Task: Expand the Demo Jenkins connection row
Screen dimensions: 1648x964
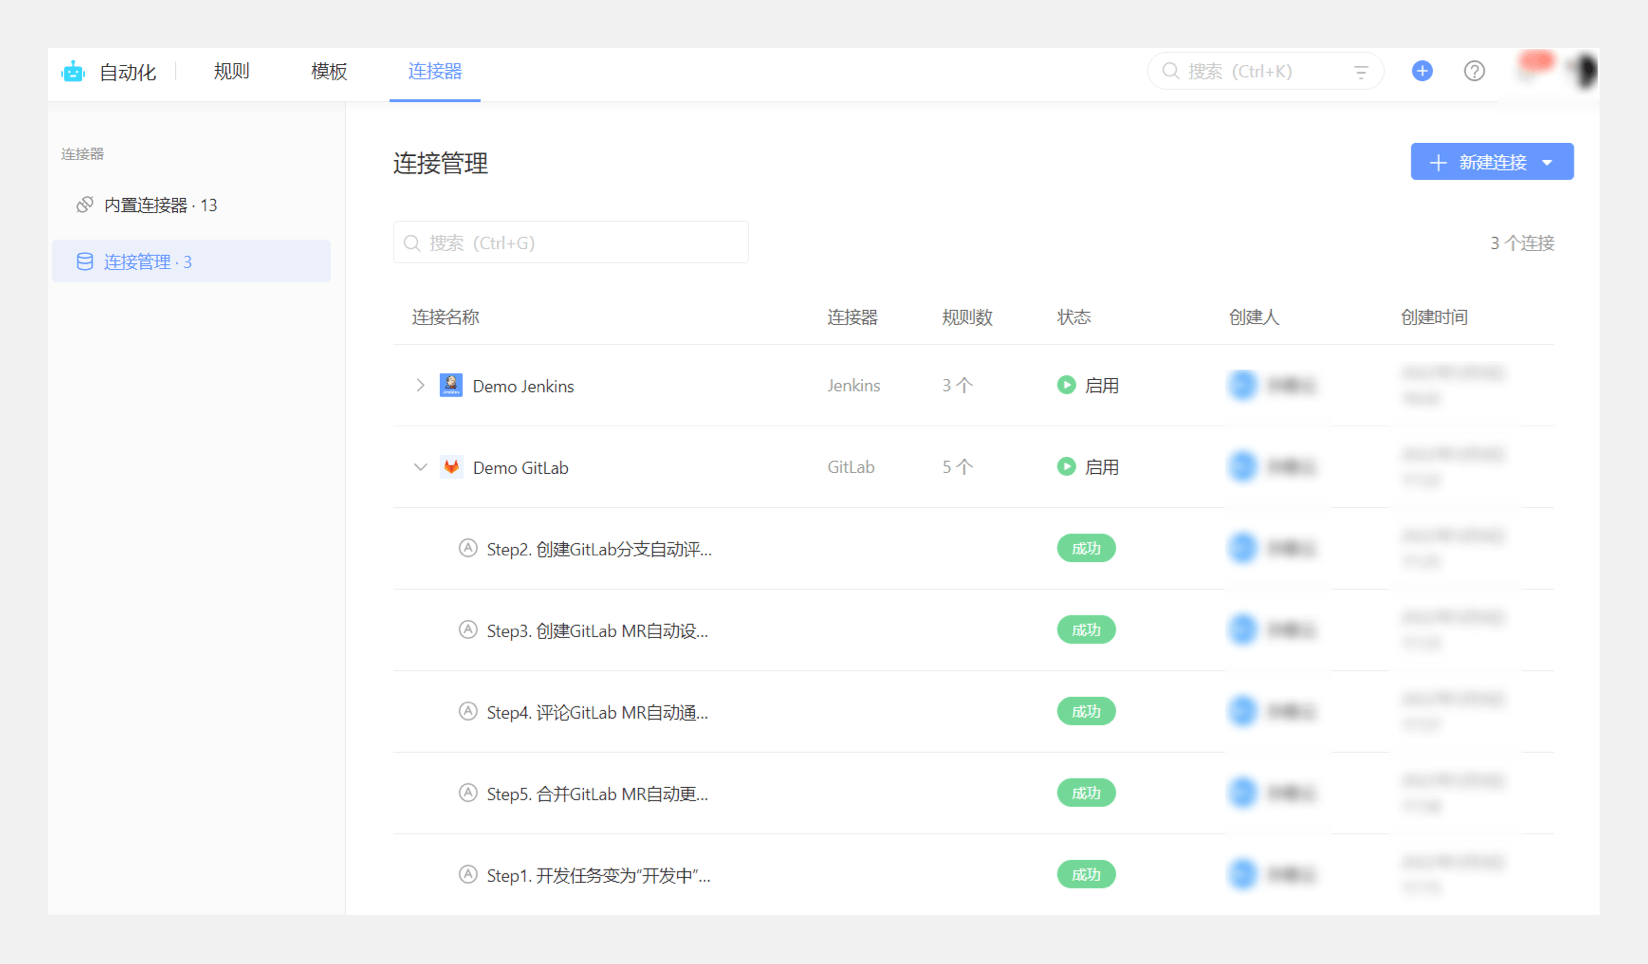Action: coord(420,386)
